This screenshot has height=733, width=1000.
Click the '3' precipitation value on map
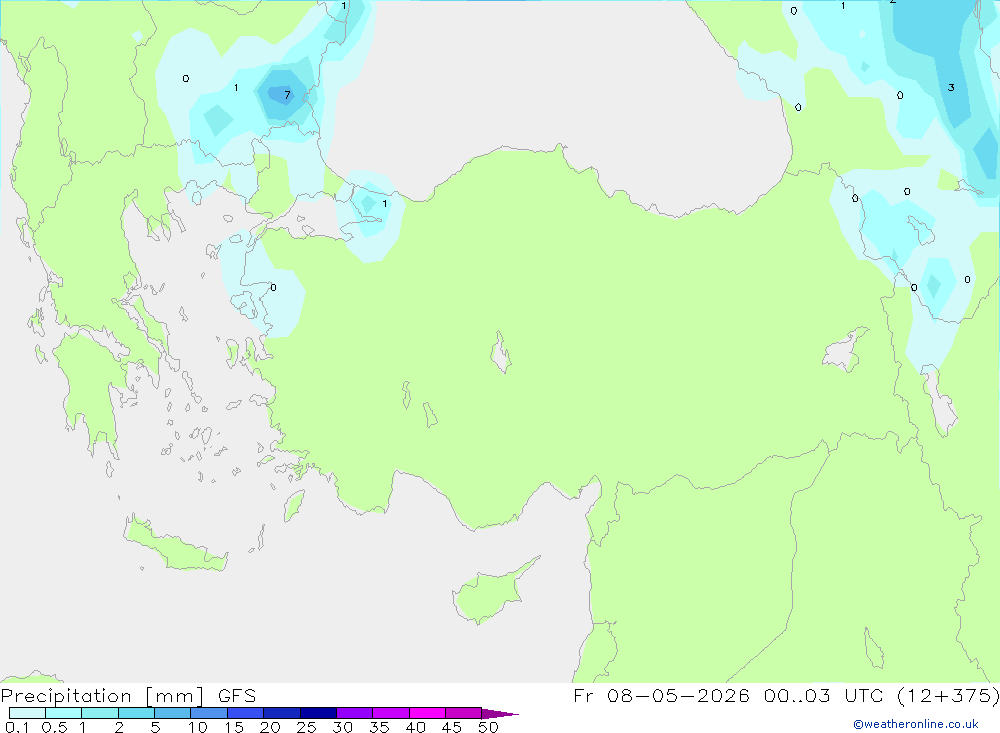(951, 87)
